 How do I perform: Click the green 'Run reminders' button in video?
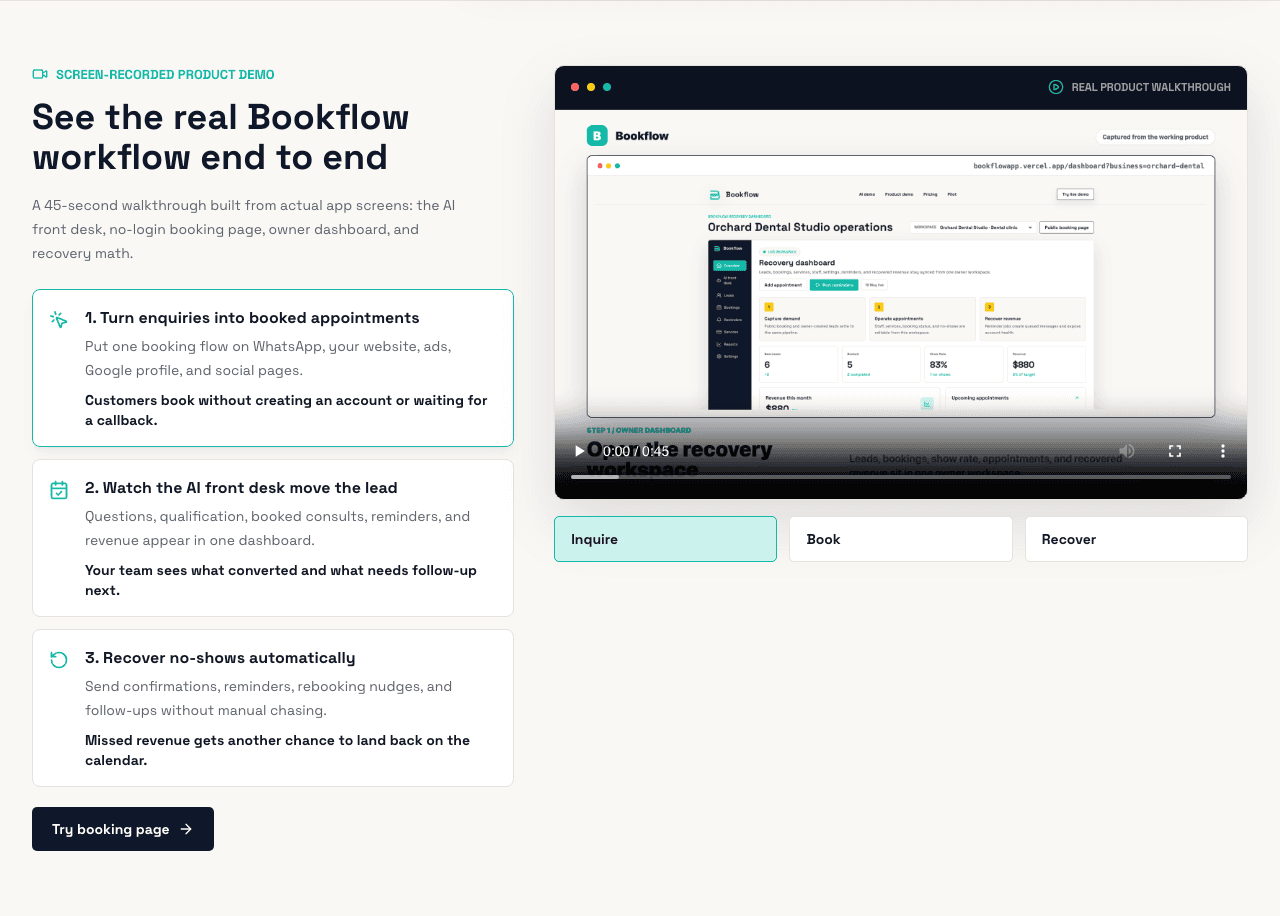click(x=834, y=285)
